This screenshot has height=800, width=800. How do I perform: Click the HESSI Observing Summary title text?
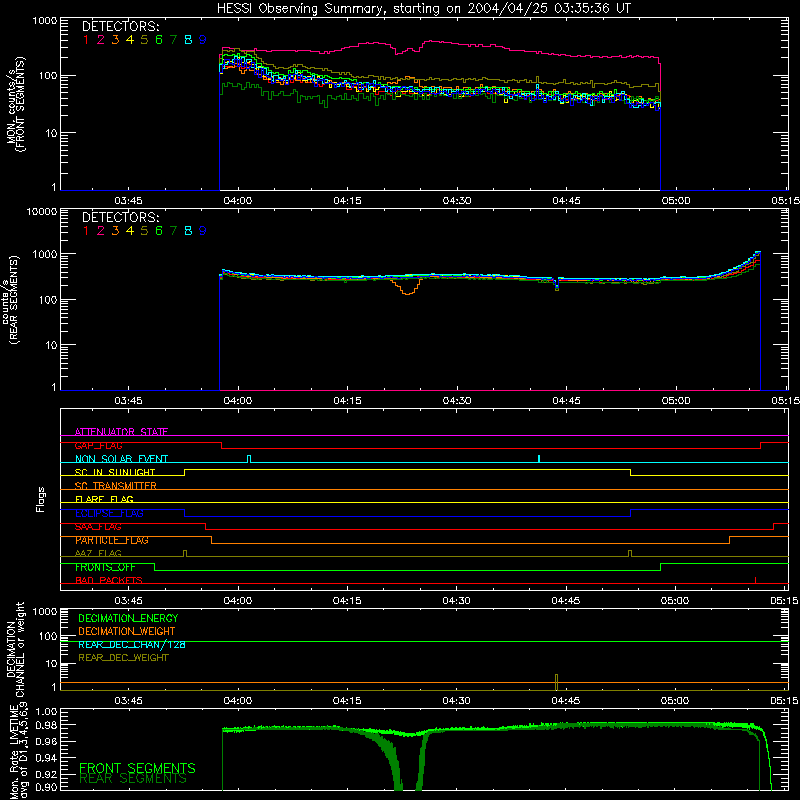pyautogui.click(x=423, y=8)
